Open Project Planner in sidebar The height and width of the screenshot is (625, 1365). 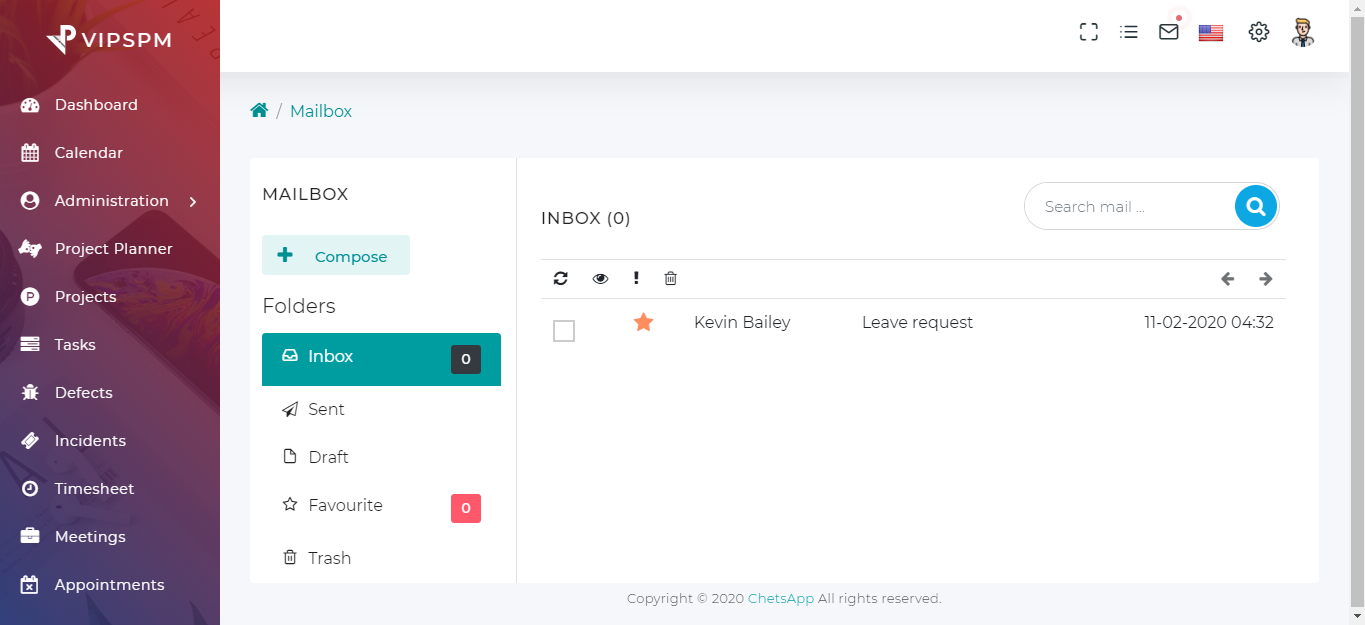coord(113,249)
